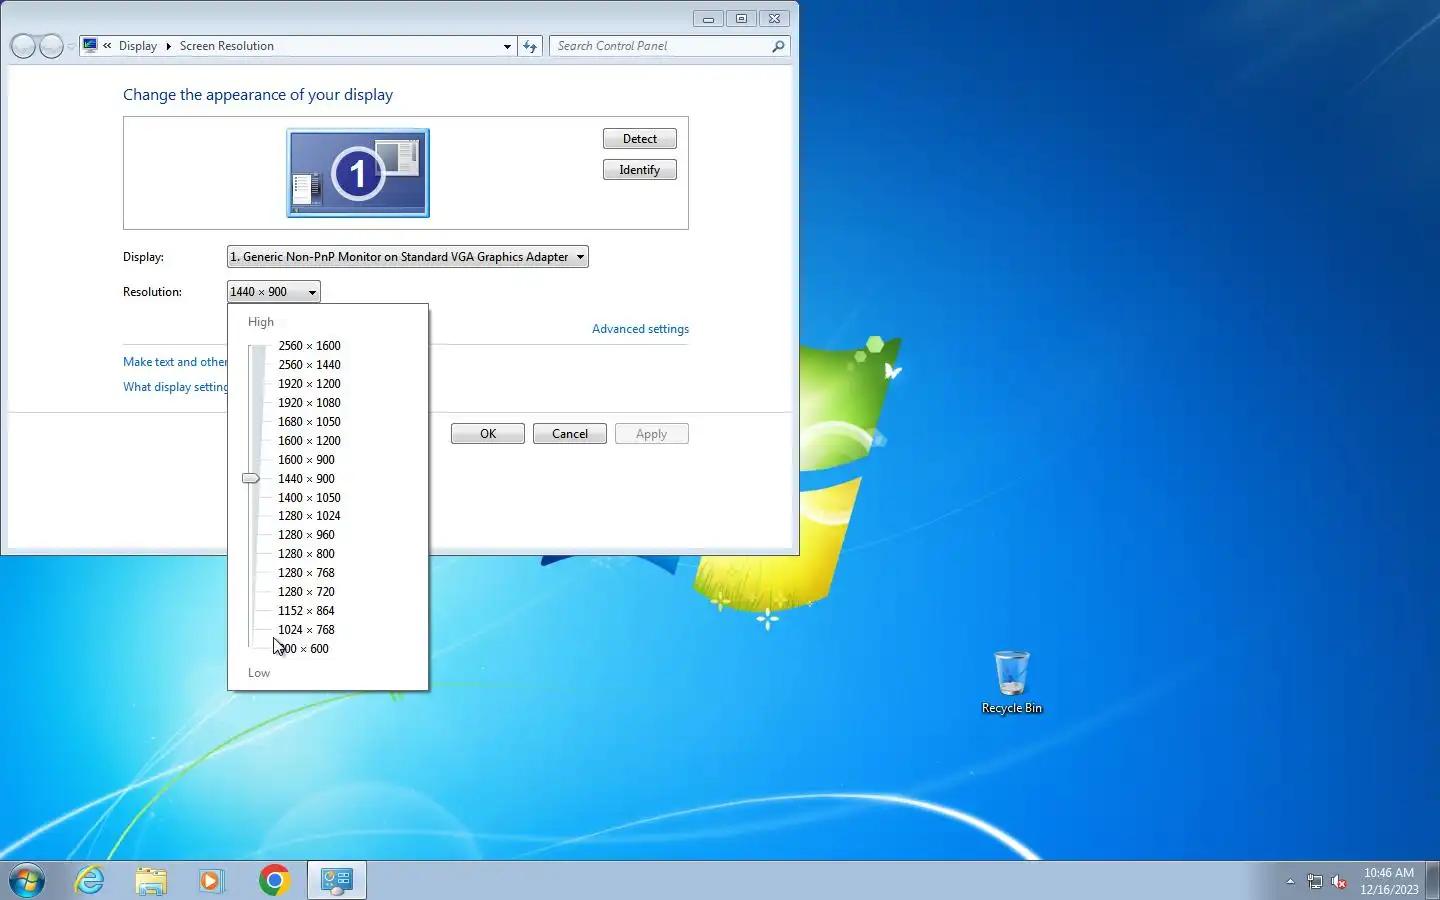The image size is (1440, 900).
Task: Go back with the Back arrow button
Action: (23, 46)
